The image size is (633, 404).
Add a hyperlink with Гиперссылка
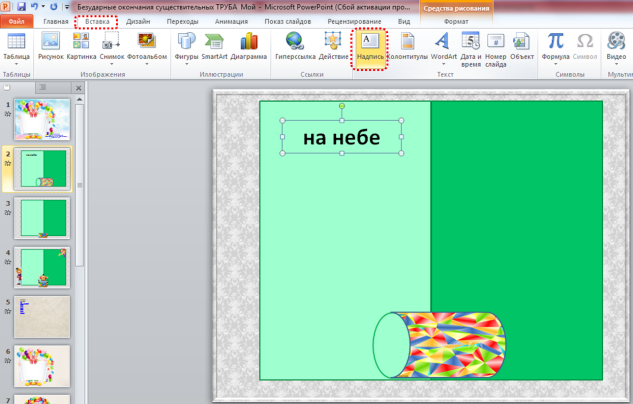(x=295, y=46)
